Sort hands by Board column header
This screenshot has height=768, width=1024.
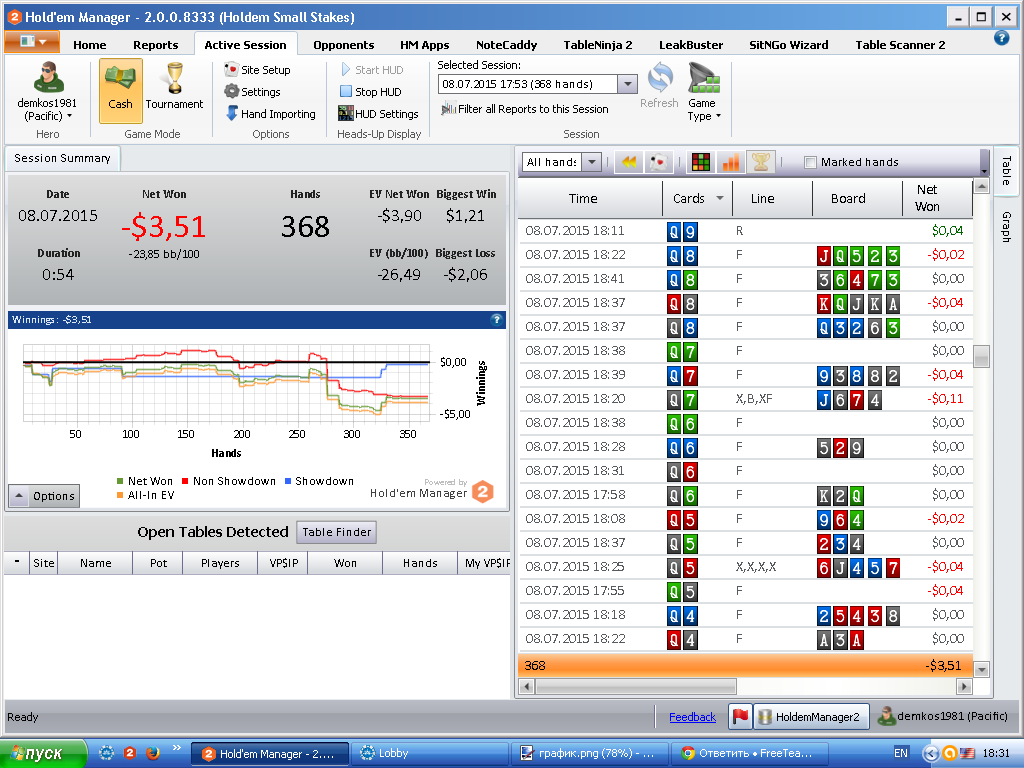848,199
